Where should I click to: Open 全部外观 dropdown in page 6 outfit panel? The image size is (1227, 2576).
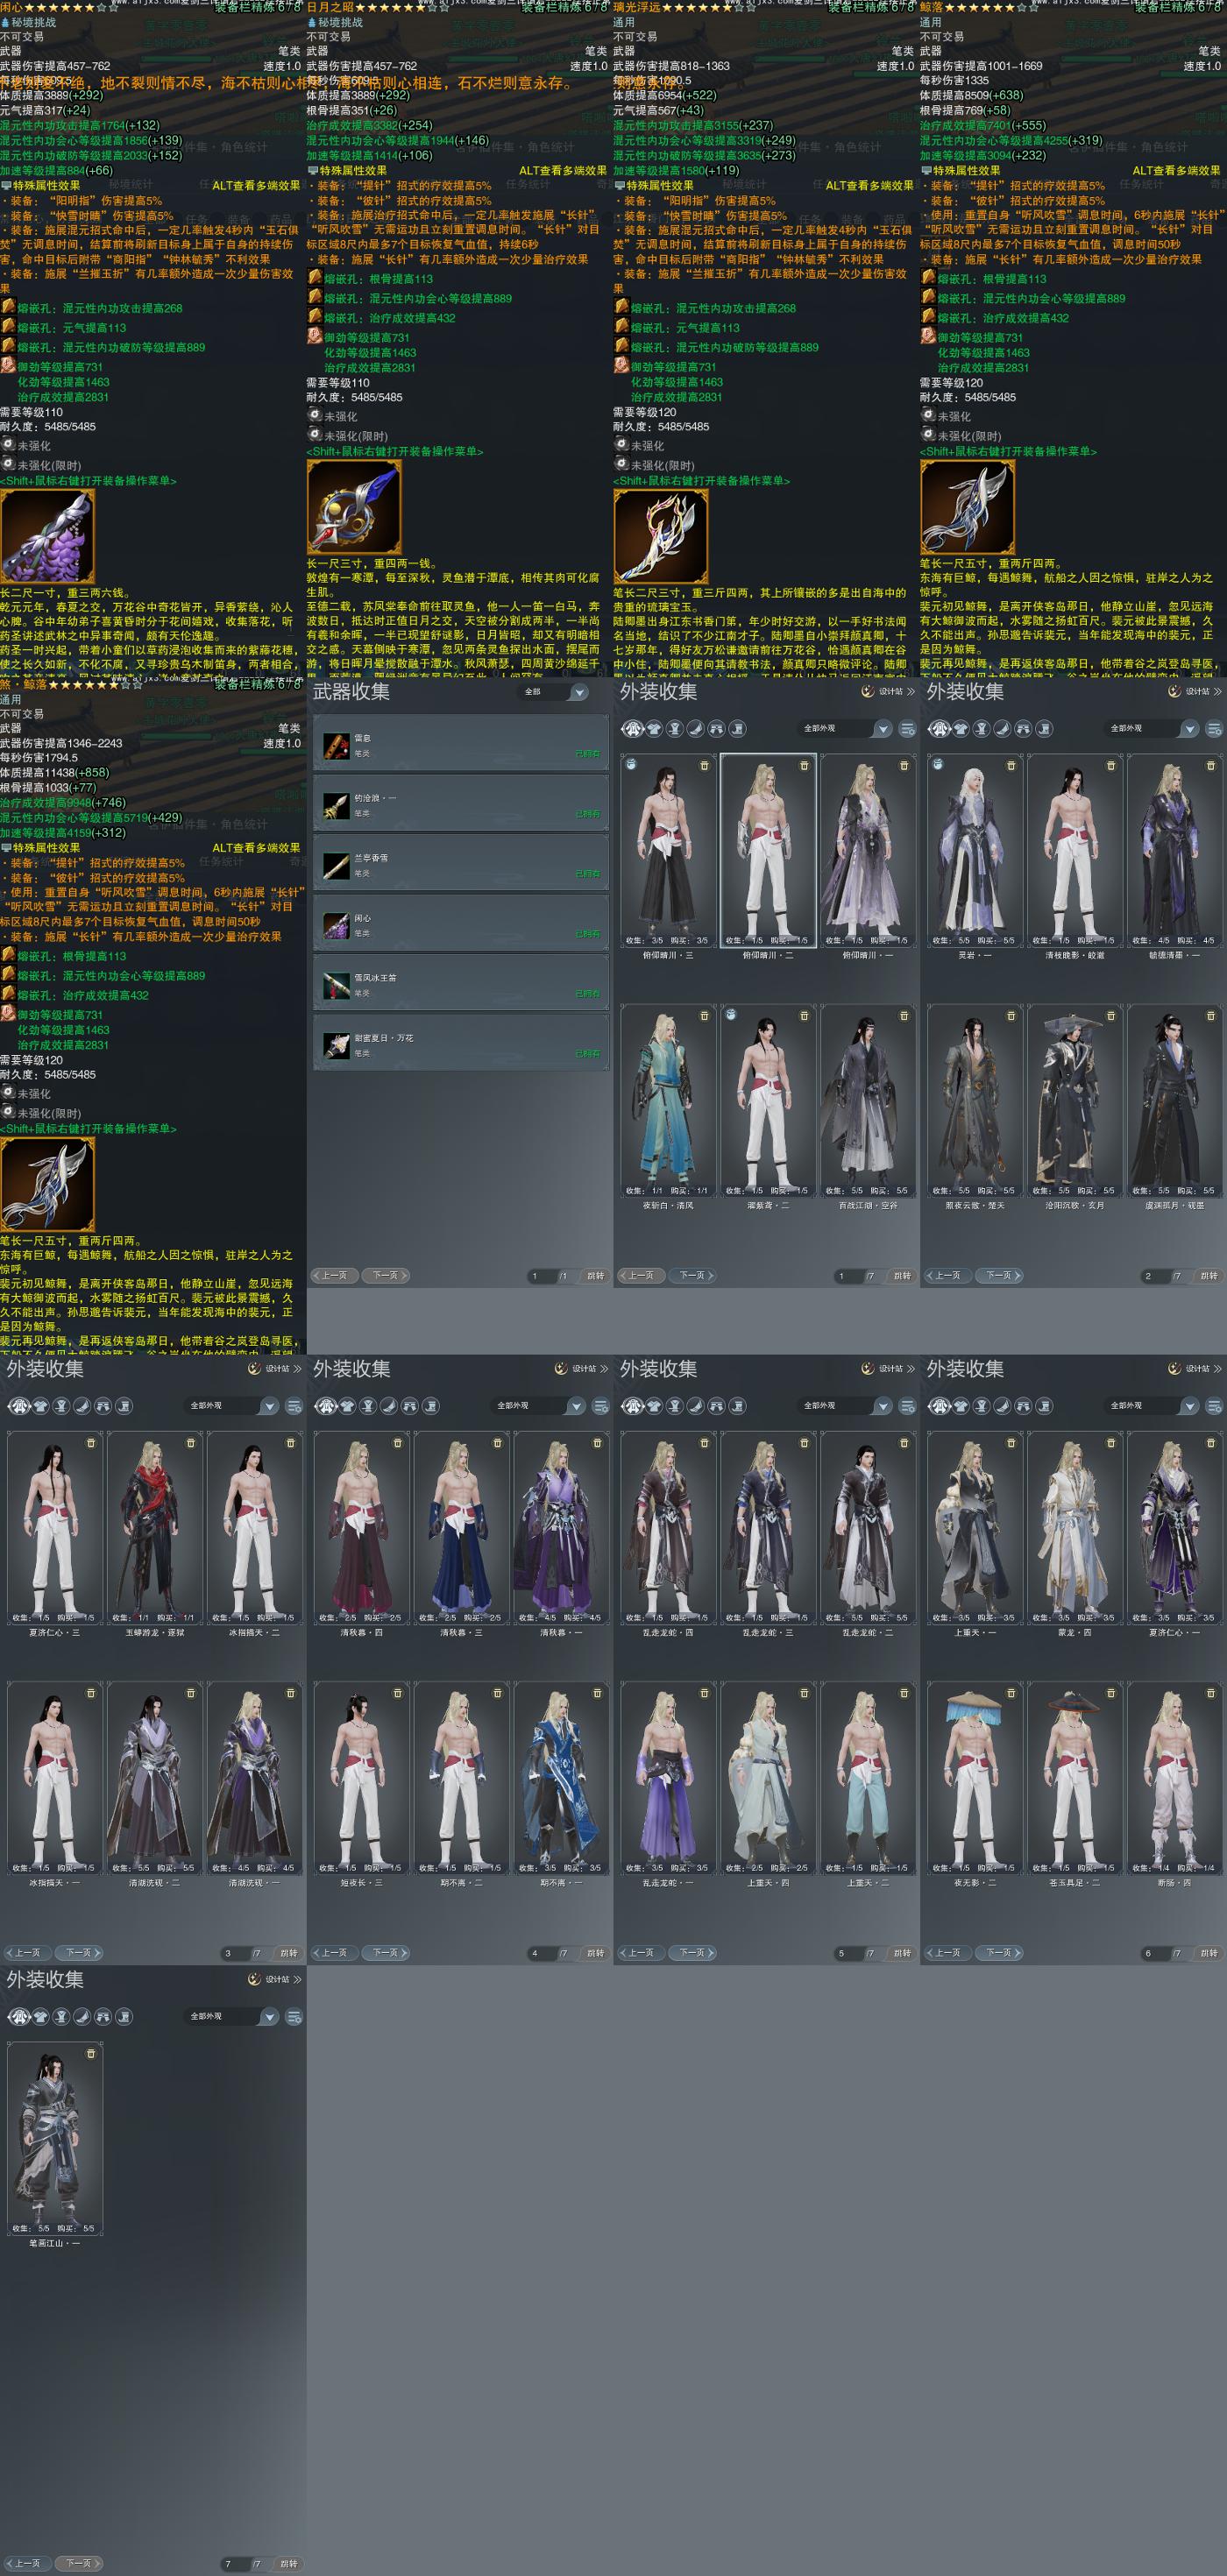pos(1153,1406)
